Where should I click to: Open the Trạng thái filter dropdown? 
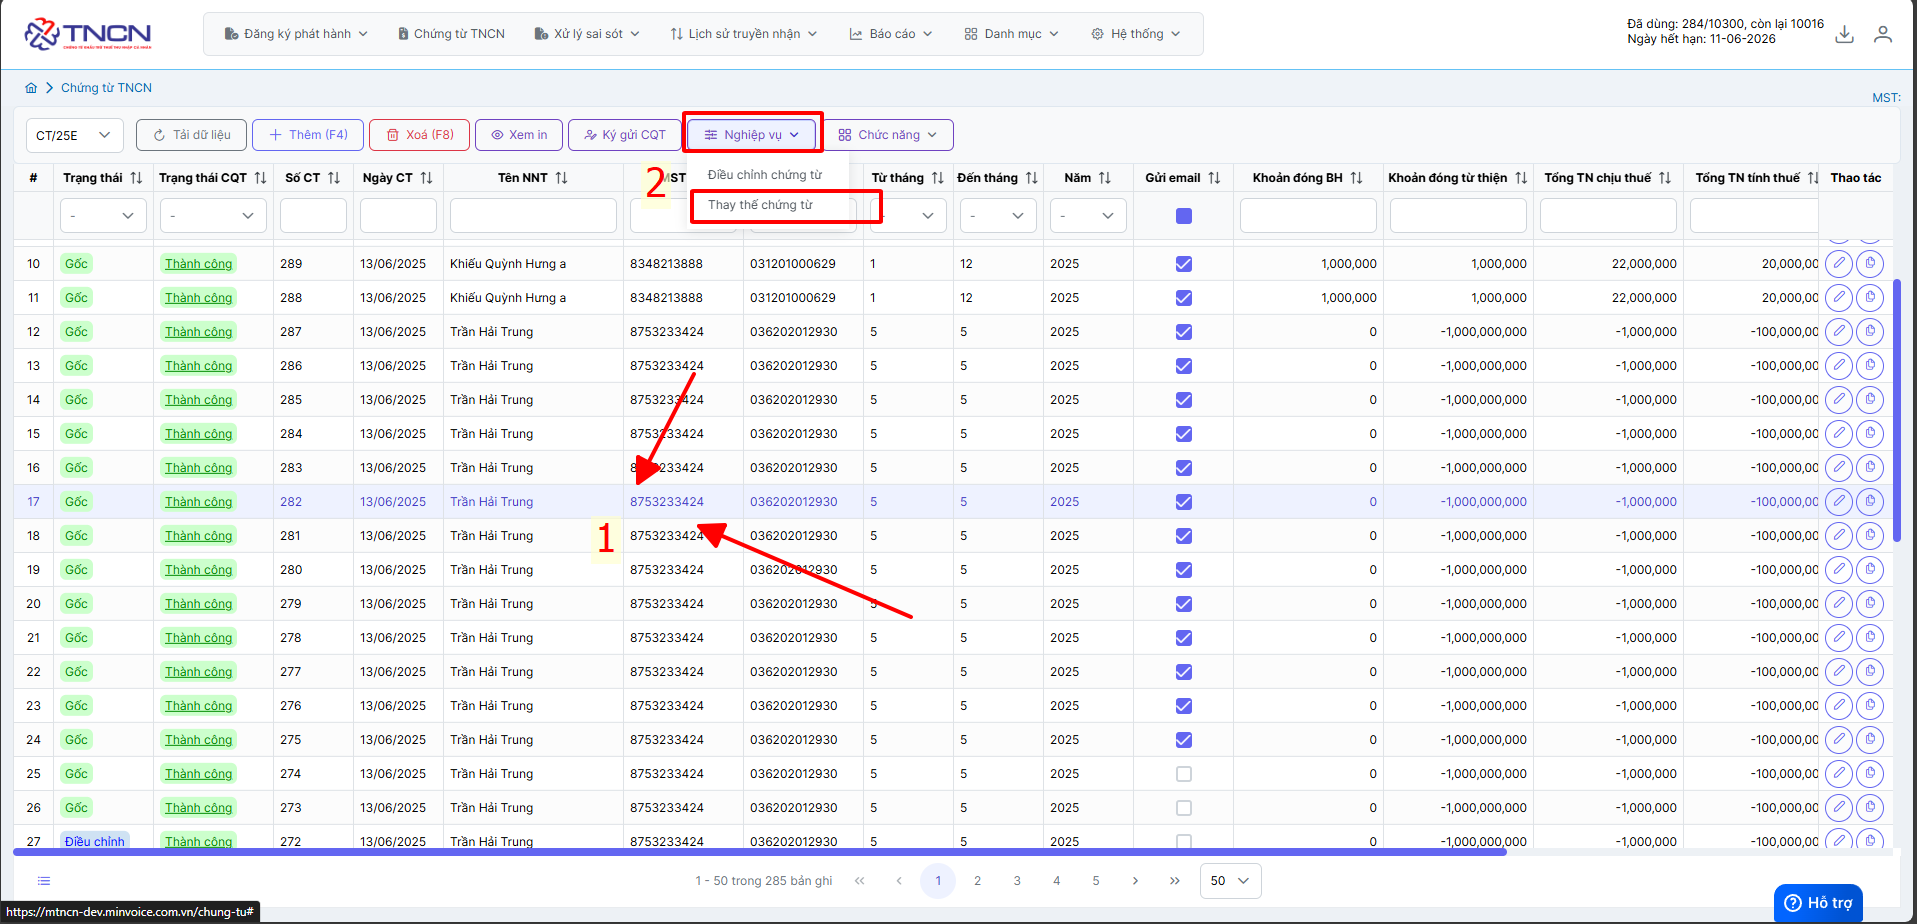pos(103,216)
